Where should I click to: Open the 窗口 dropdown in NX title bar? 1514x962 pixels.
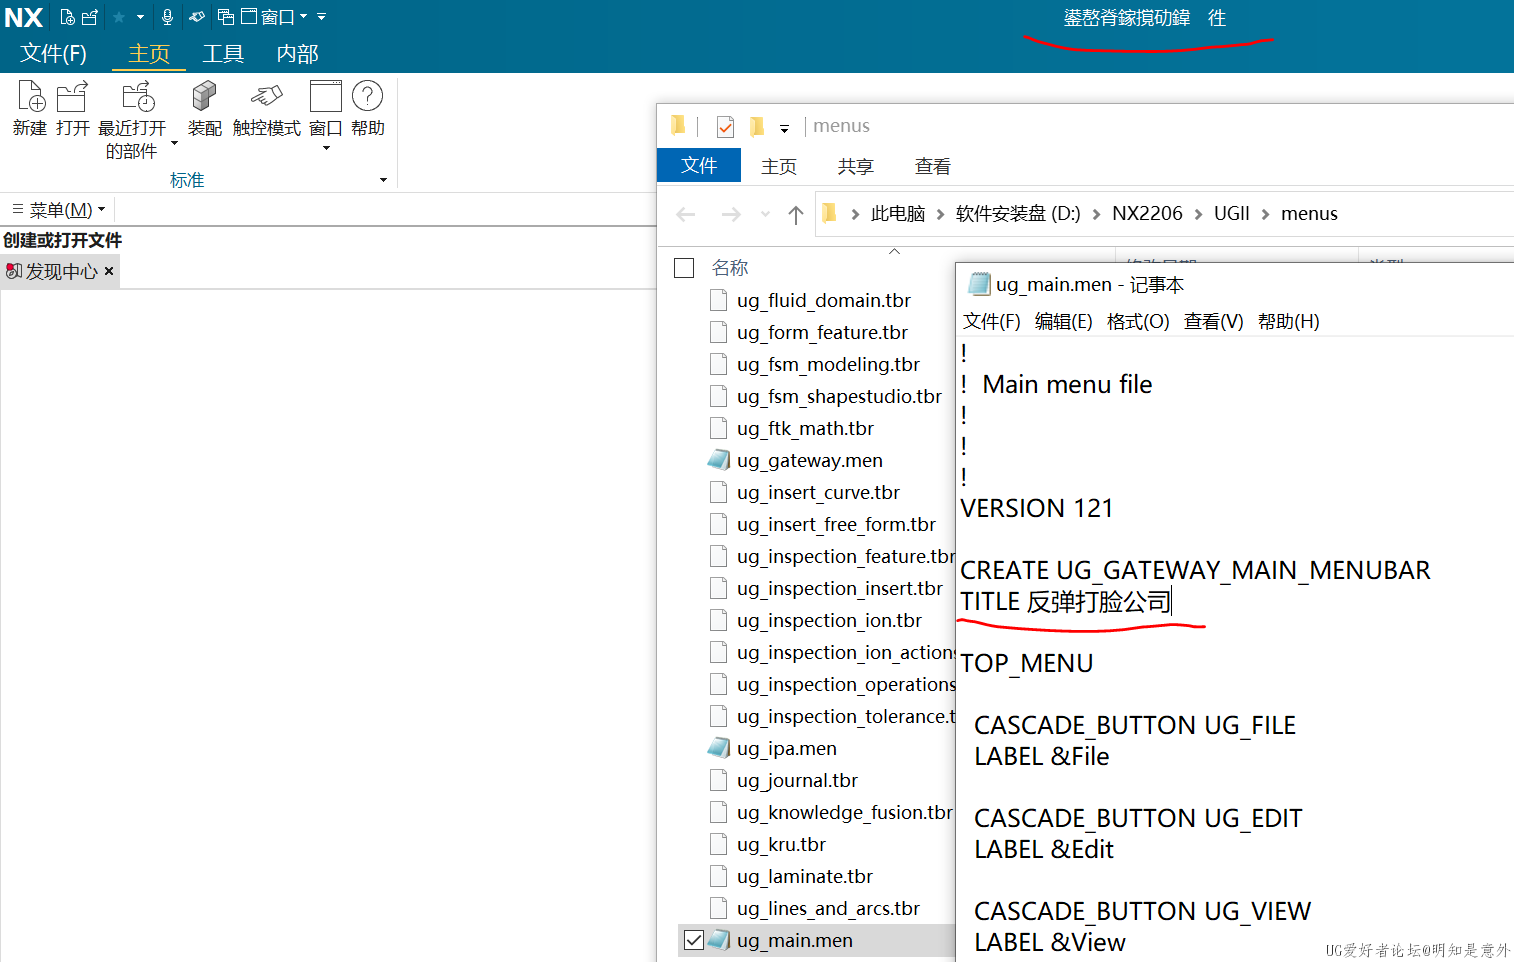click(274, 17)
